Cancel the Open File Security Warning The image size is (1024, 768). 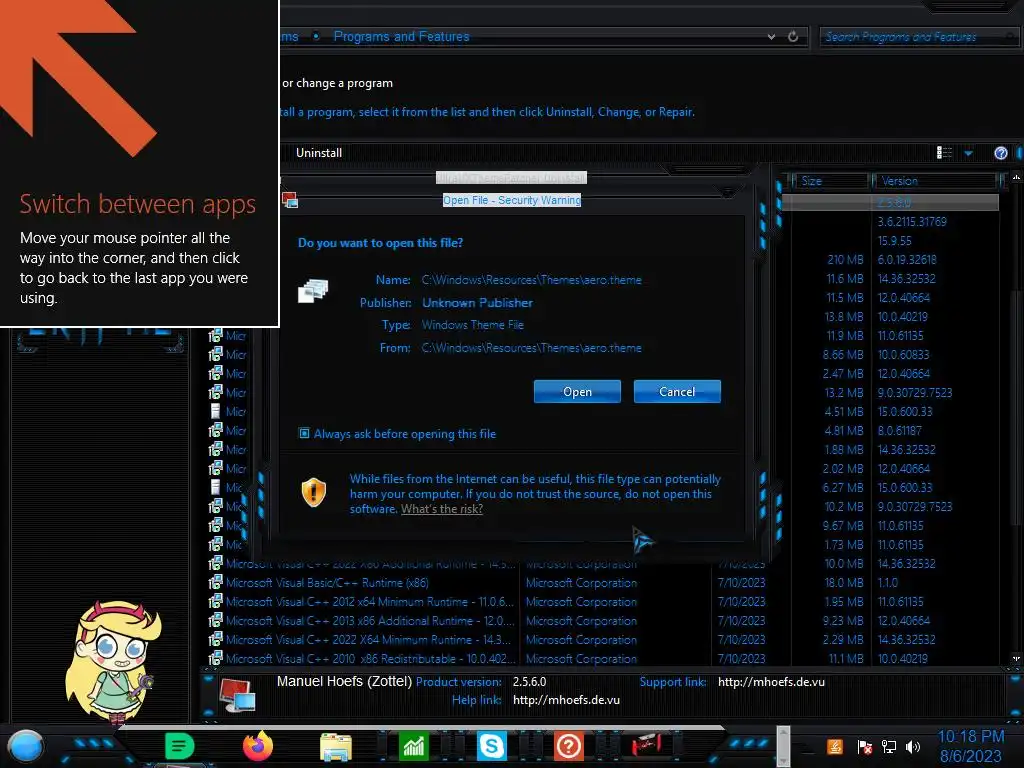(677, 392)
